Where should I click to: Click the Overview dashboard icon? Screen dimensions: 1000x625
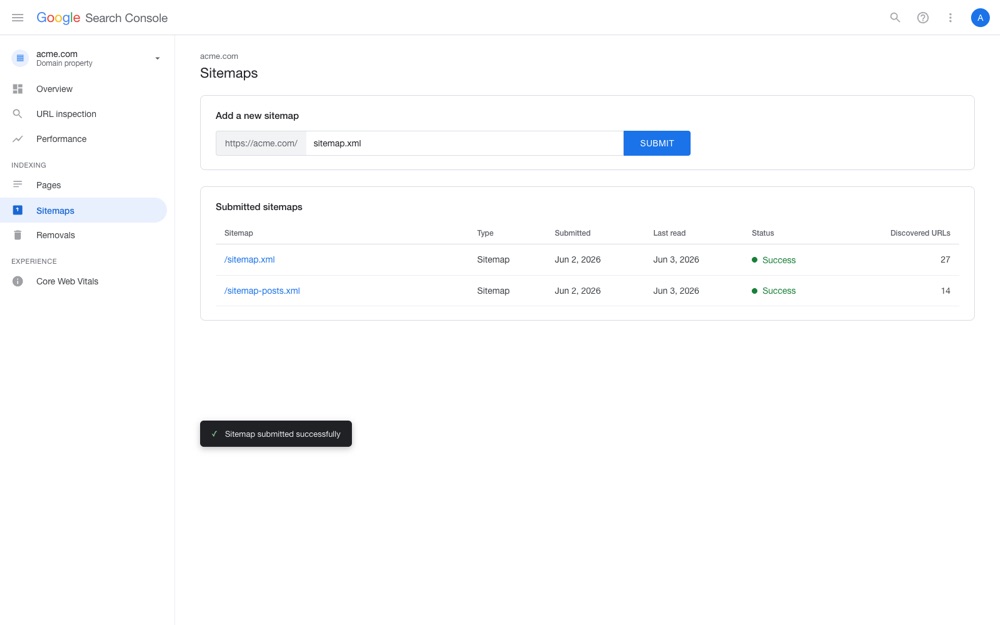17,89
